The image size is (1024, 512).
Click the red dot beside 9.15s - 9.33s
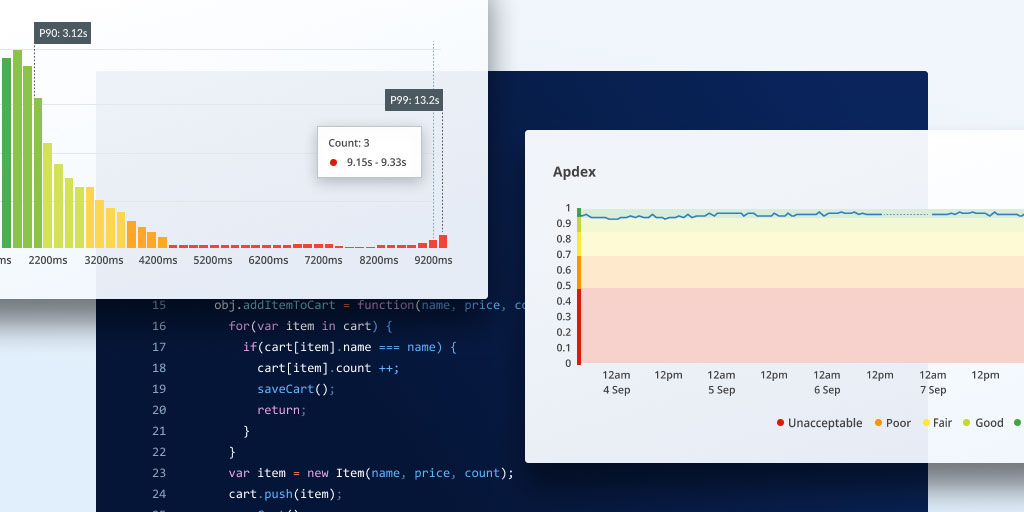pyautogui.click(x=334, y=163)
